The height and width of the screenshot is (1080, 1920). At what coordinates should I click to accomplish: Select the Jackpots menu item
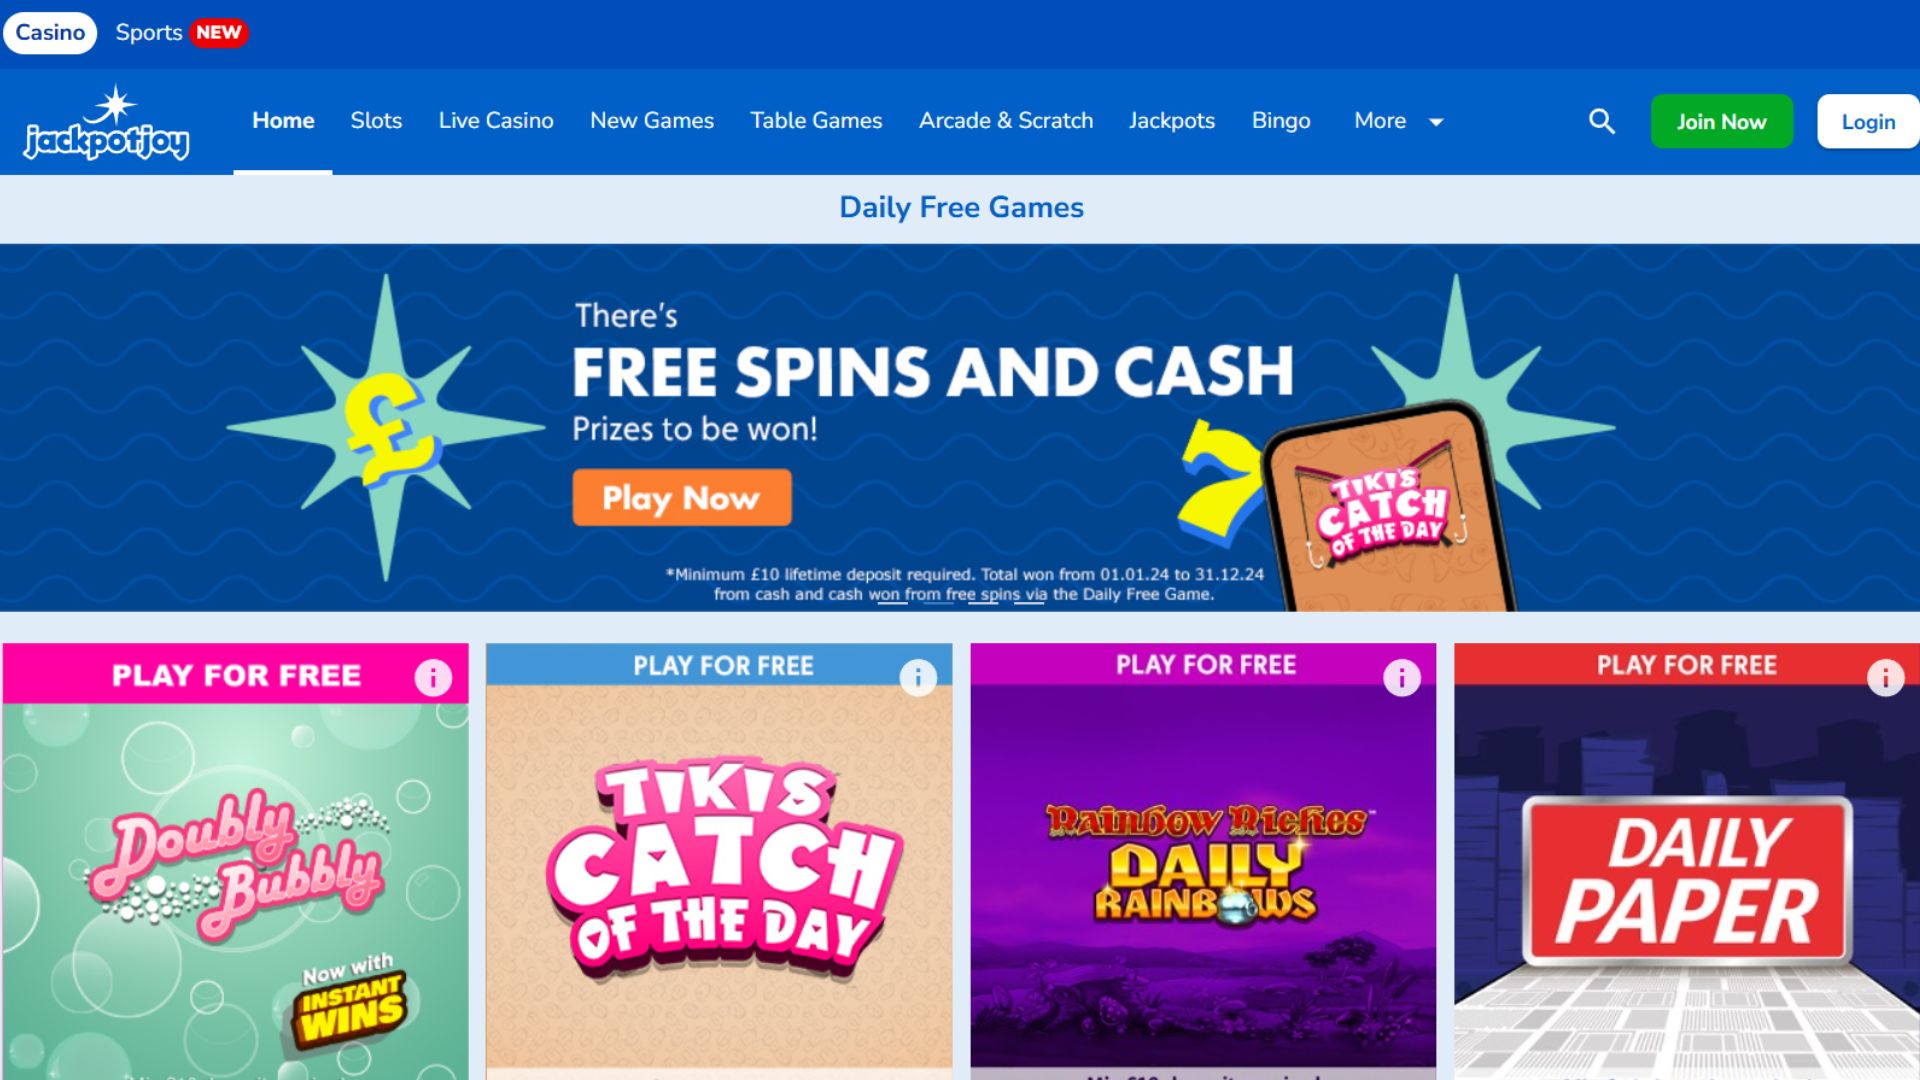[1172, 121]
